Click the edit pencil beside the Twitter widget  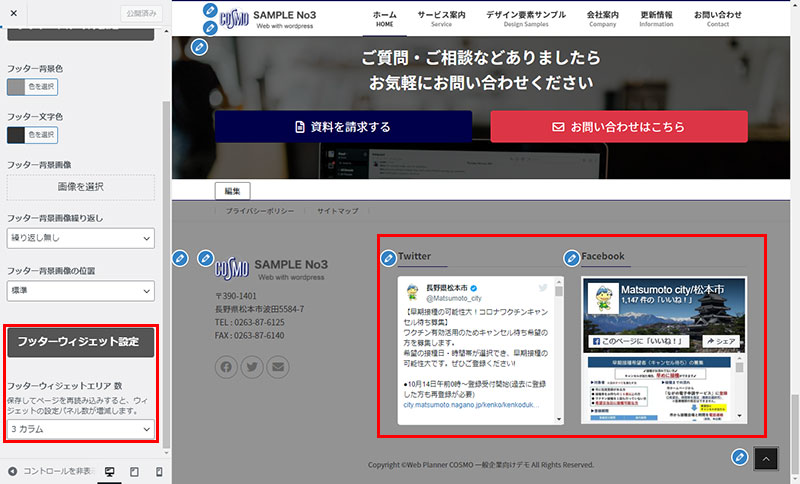click(x=389, y=259)
